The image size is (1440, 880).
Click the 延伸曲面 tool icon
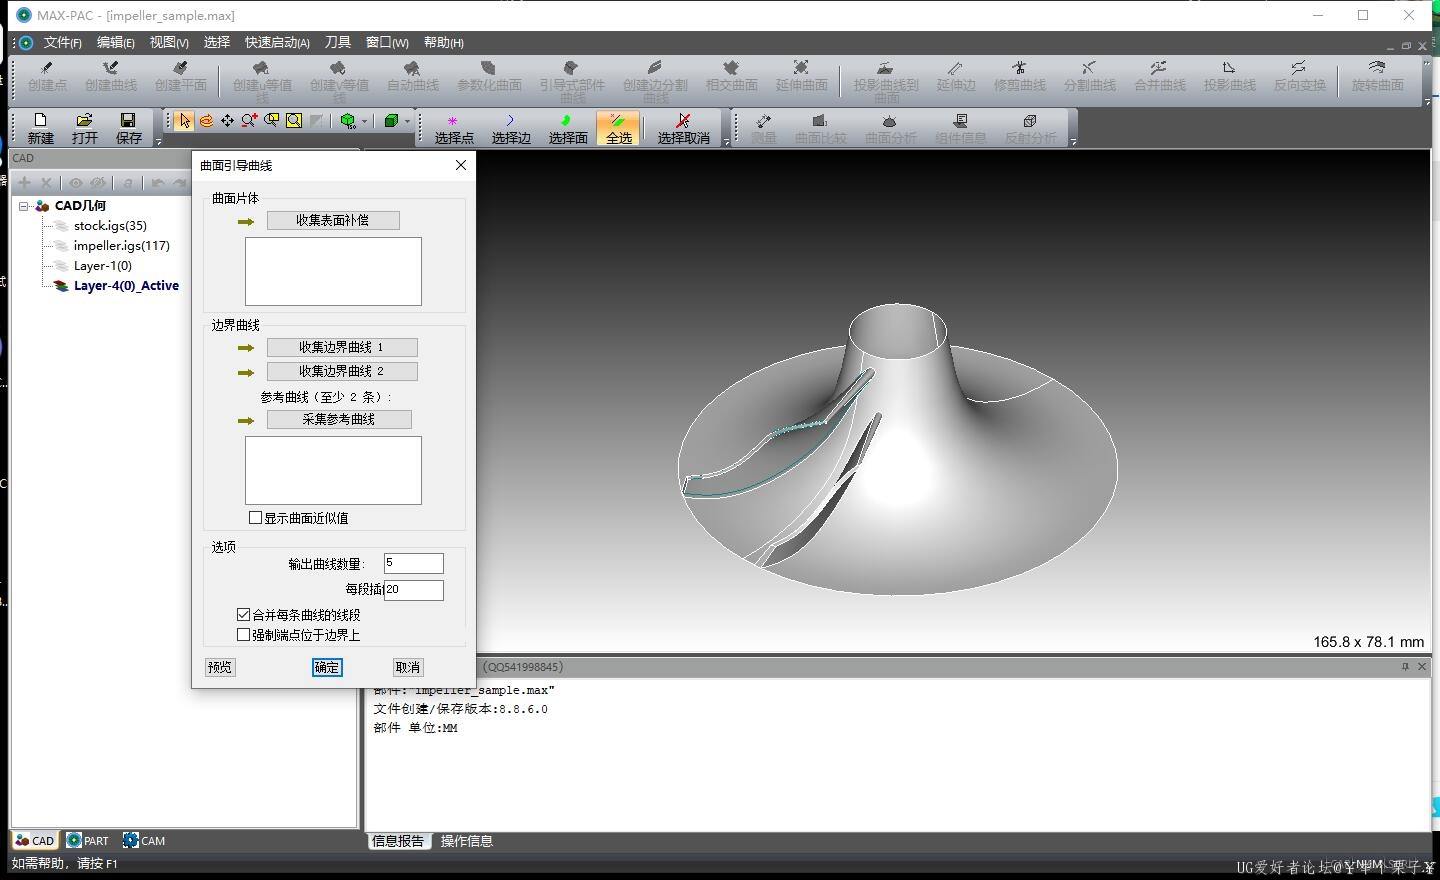coord(801,68)
